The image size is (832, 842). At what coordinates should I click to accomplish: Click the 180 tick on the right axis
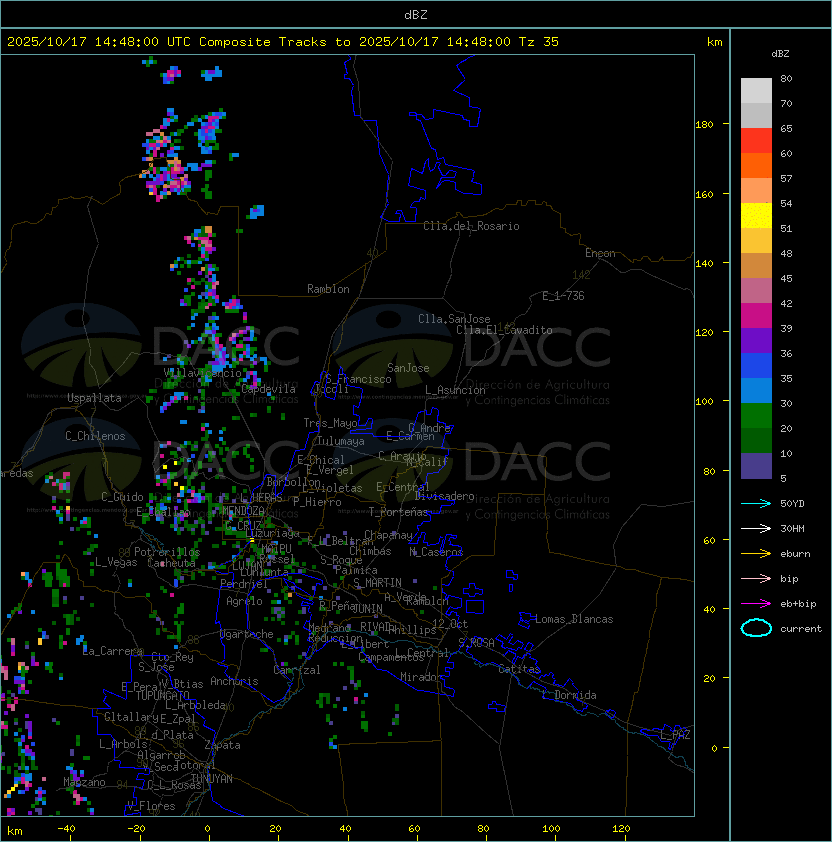(704, 125)
